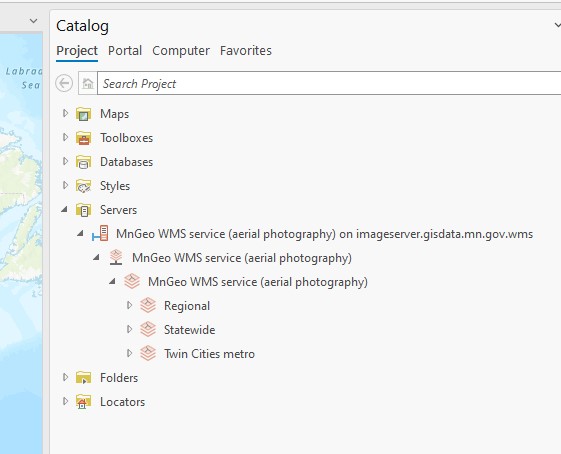Select the Maps tree item
This screenshot has height=454, width=561.
pos(114,114)
